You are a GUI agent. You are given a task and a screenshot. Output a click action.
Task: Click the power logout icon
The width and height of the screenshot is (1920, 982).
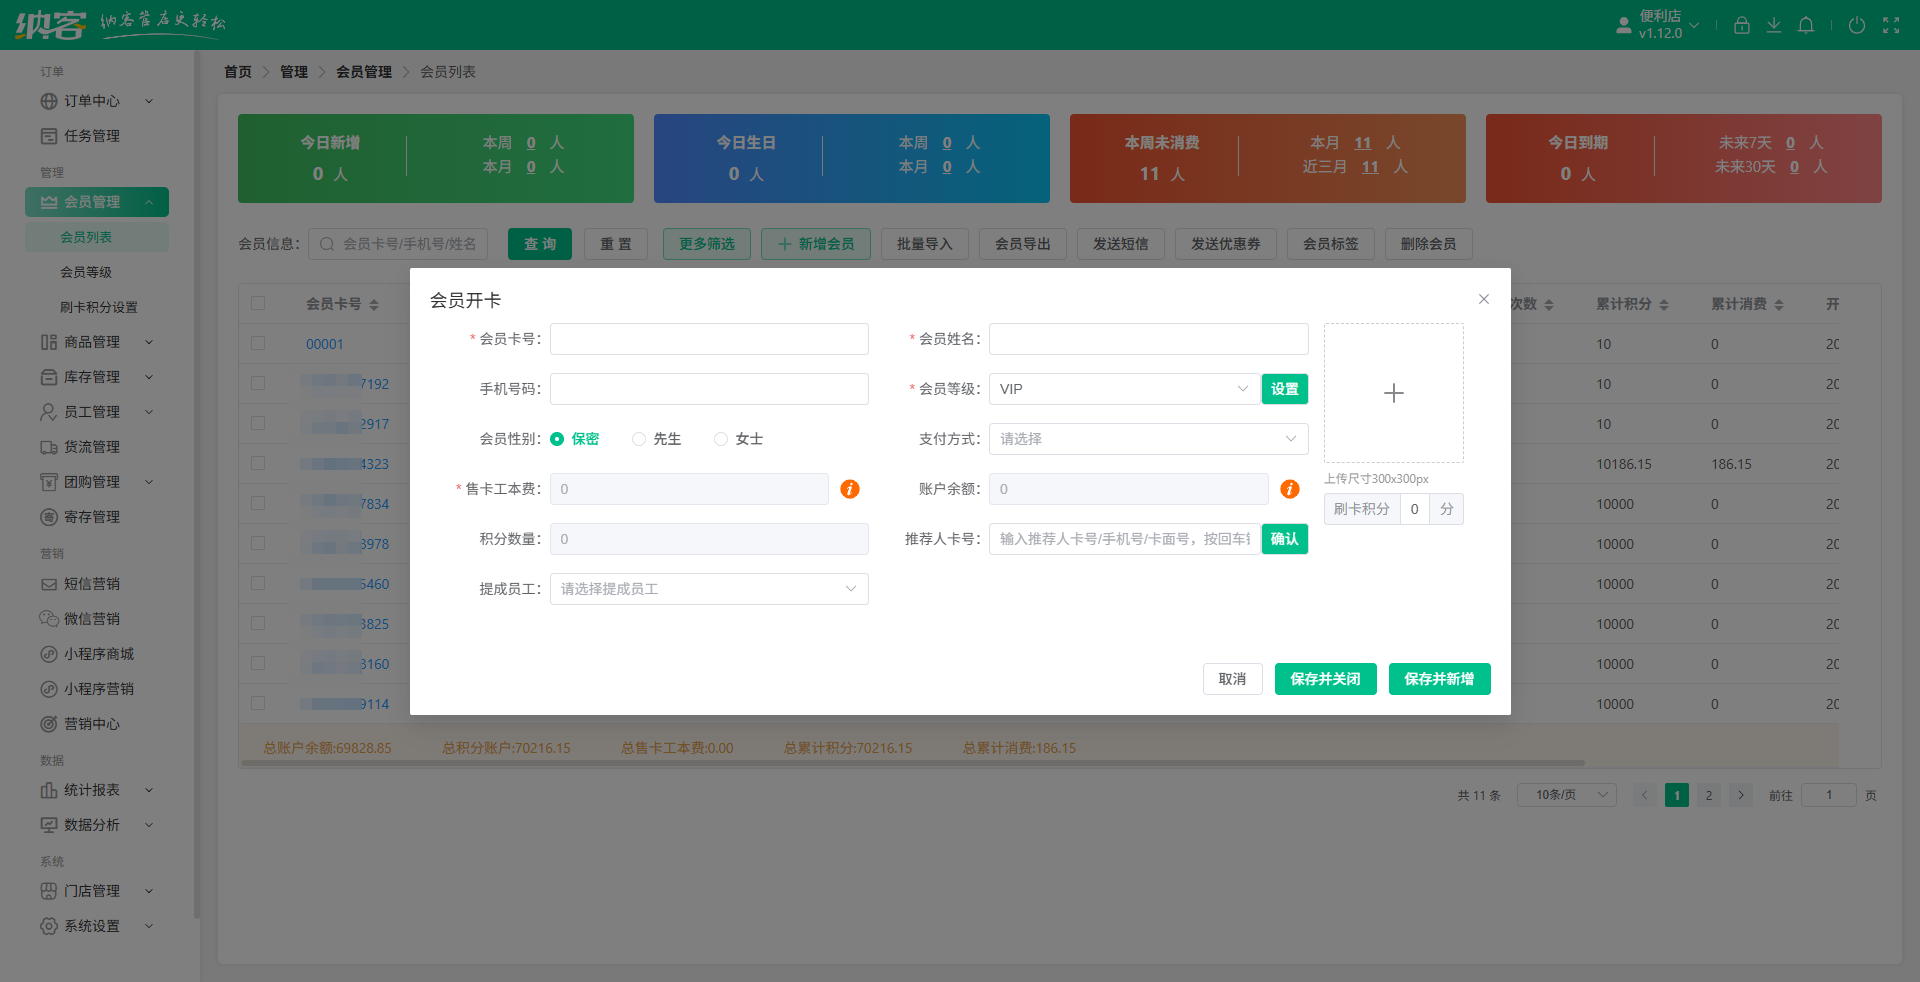tap(1856, 25)
